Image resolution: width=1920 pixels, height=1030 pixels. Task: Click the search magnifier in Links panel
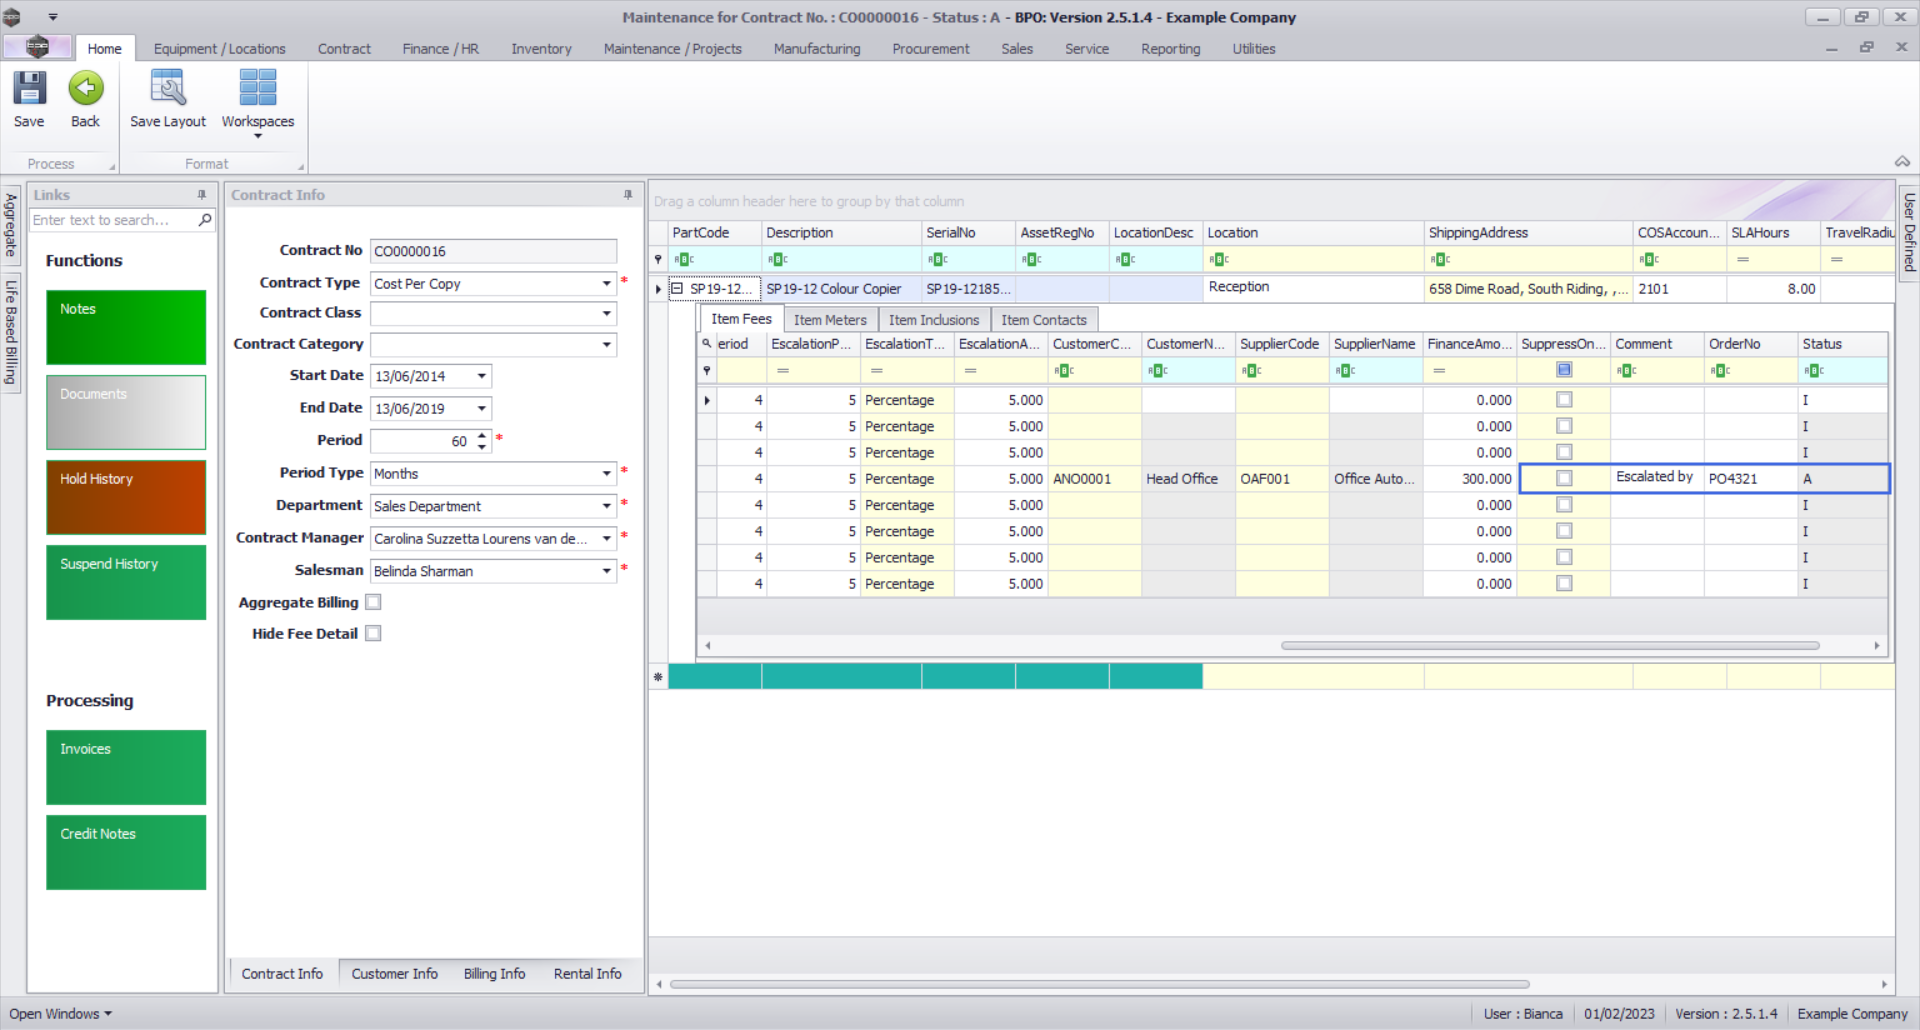(205, 220)
